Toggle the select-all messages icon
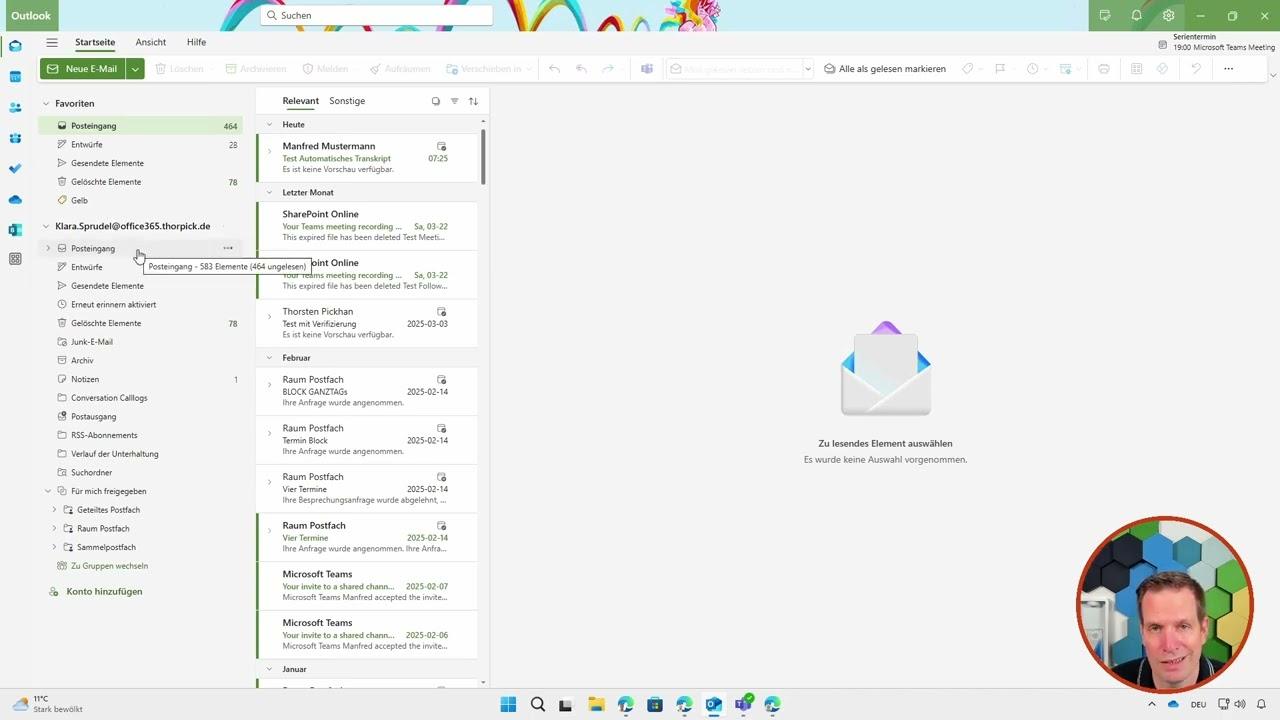This screenshot has height=720, width=1280. click(x=435, y=101)
